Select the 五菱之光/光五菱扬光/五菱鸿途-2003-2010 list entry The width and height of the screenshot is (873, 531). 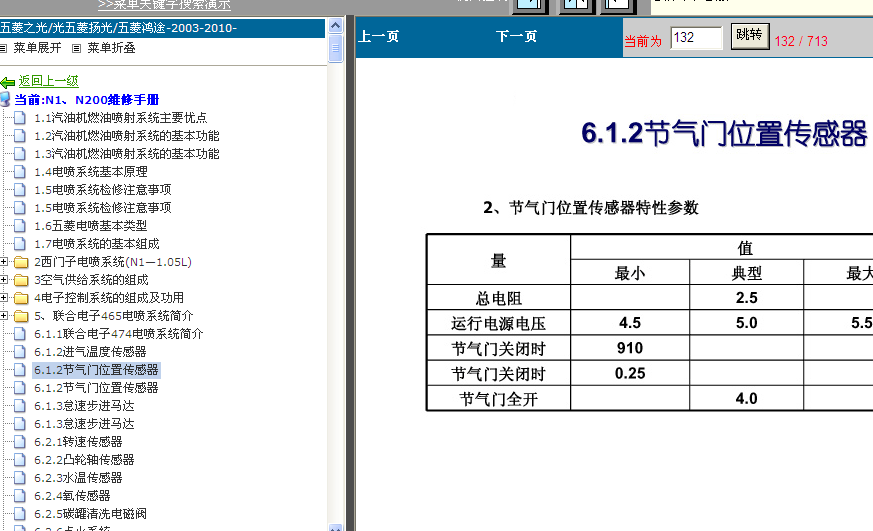163,28
